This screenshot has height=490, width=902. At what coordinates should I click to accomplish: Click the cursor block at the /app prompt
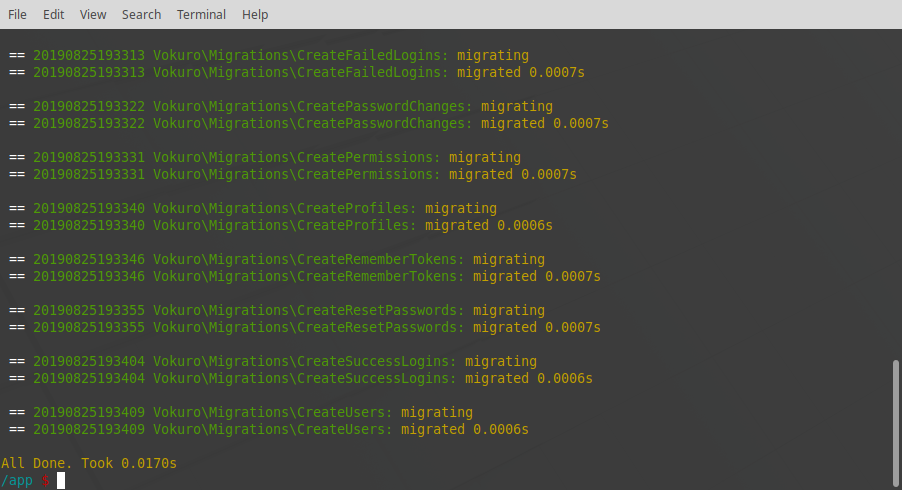[61, 481]
